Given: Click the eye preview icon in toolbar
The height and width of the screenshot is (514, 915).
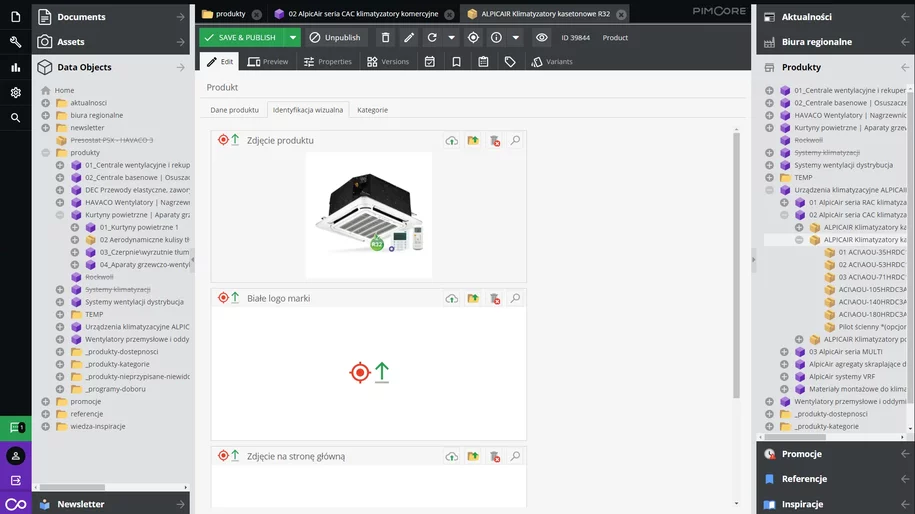Looking at the screenshot, I should 542,37.
